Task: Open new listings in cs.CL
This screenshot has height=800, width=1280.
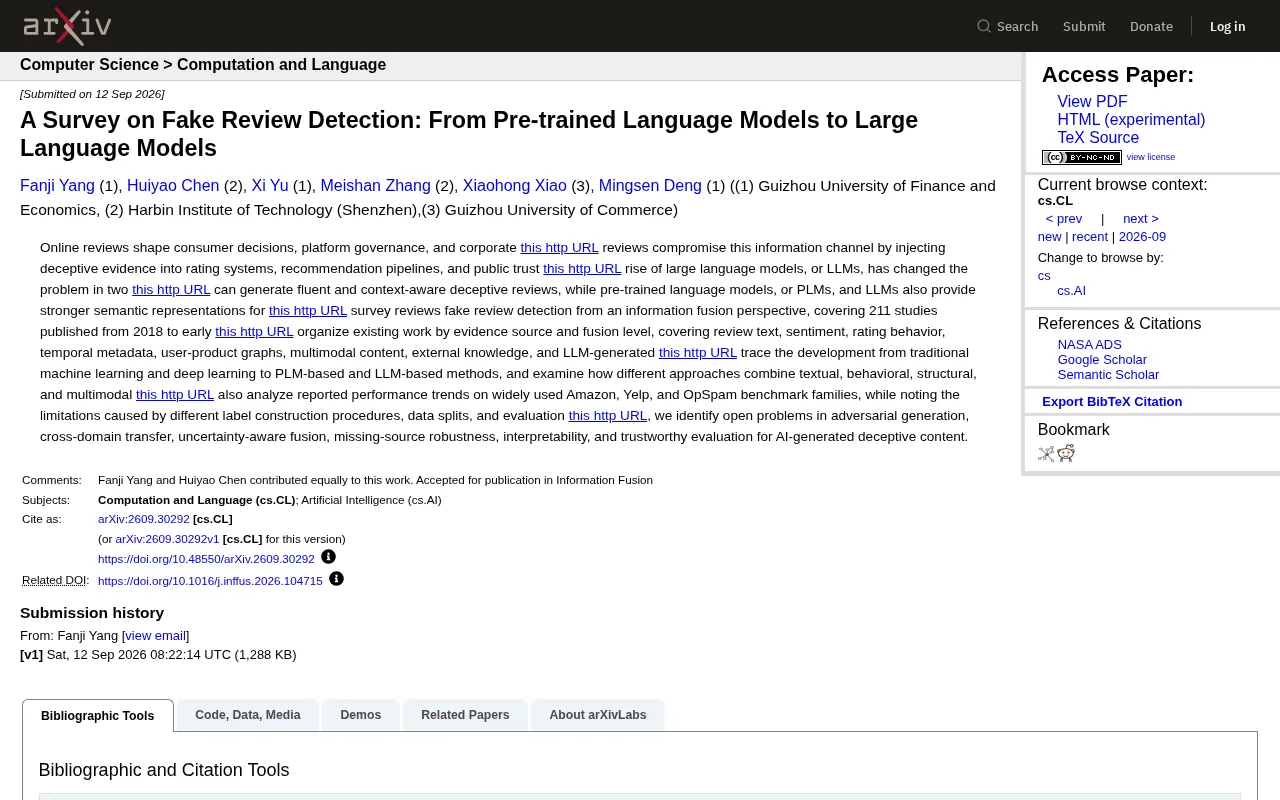Action: pos(1049,237)
